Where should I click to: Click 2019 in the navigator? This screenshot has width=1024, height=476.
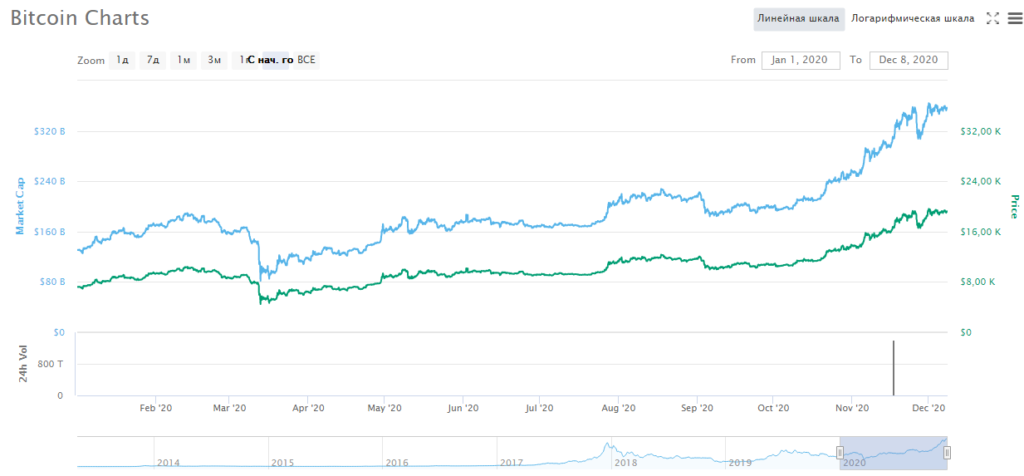[740, 462]
